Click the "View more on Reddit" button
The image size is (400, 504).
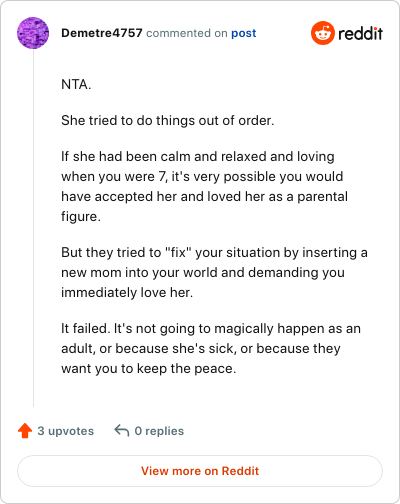coord(200,471)
